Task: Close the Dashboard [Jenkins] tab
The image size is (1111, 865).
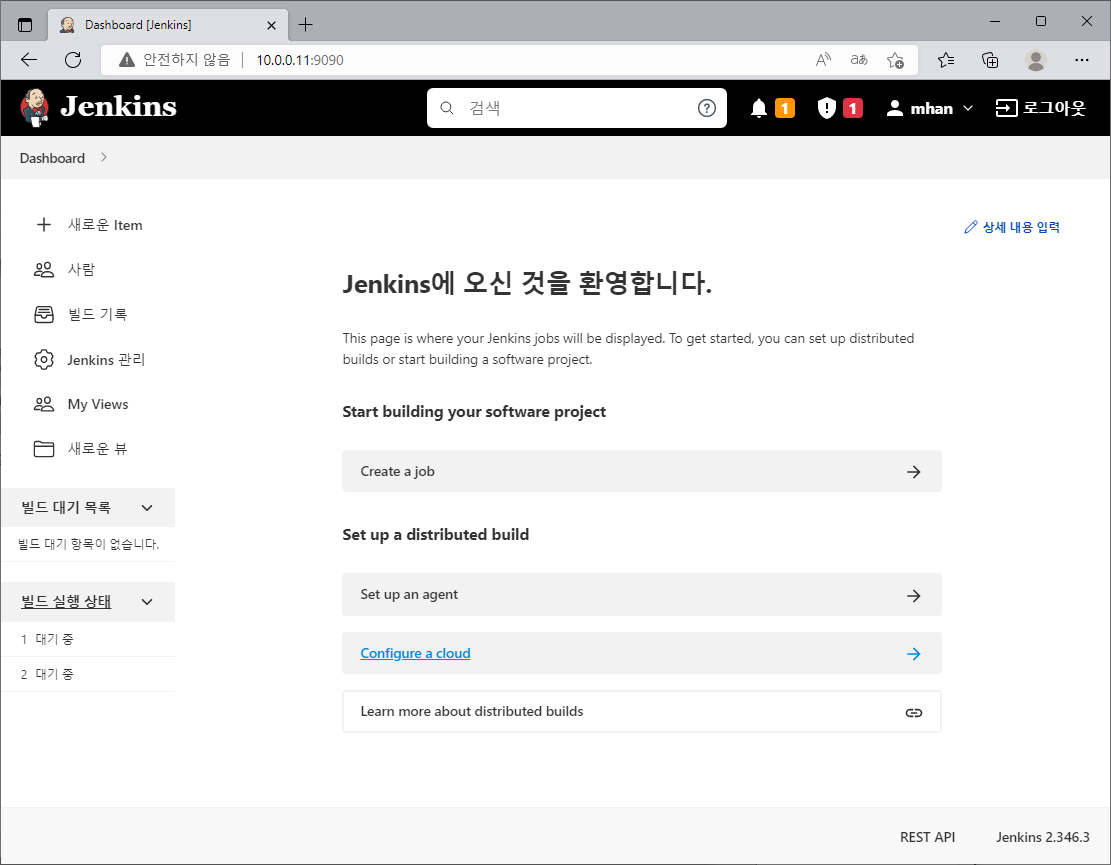Action: pyautogui.click(x=271, y=26)
